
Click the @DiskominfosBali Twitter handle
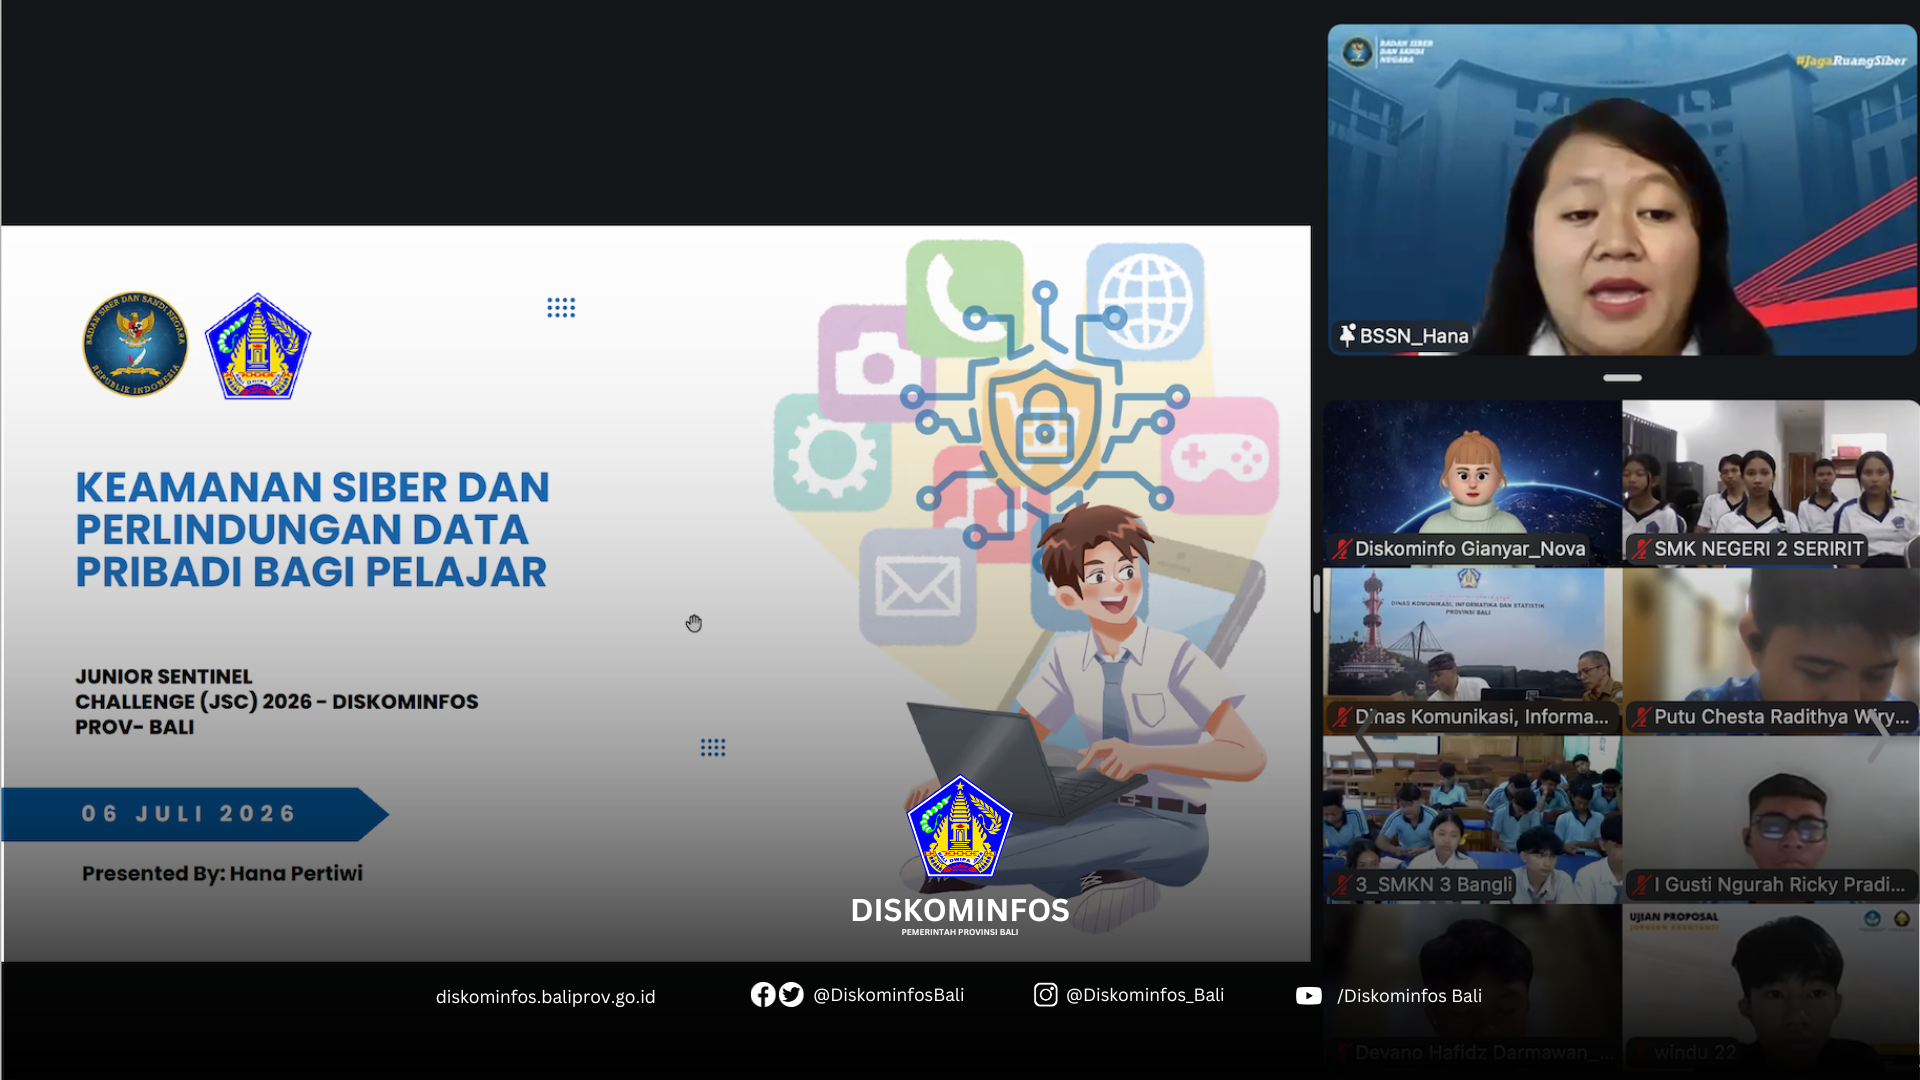(888, 995)
